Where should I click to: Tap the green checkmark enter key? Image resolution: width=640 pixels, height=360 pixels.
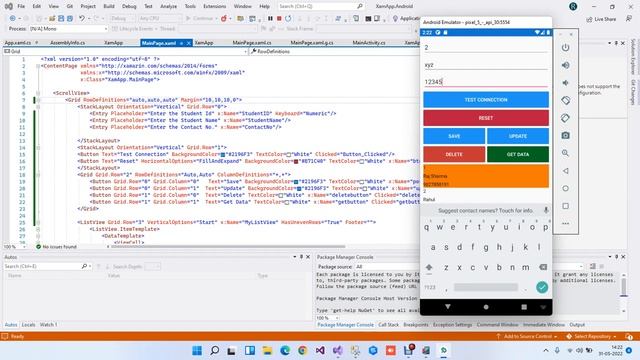coord(542,287)
